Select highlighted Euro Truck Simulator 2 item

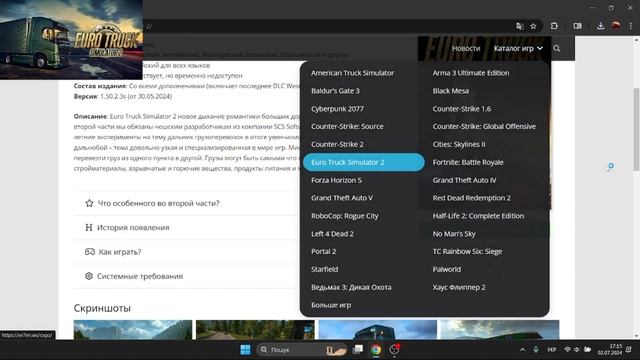coord(364,162)
